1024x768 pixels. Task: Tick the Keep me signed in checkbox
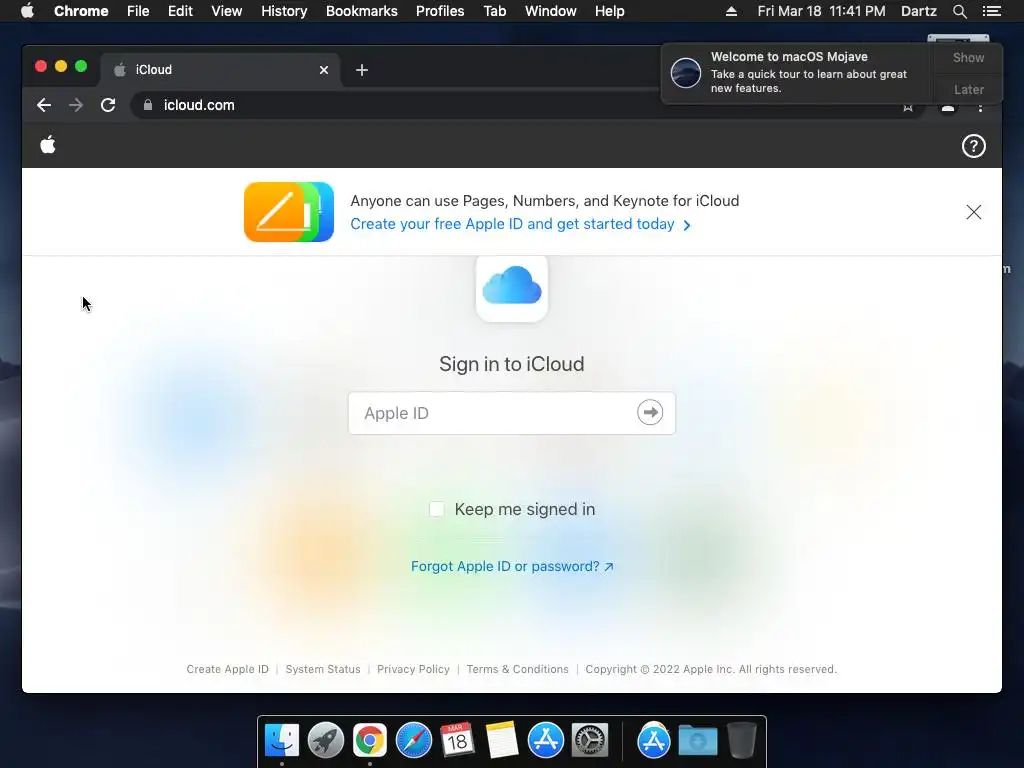click(437, 509)
